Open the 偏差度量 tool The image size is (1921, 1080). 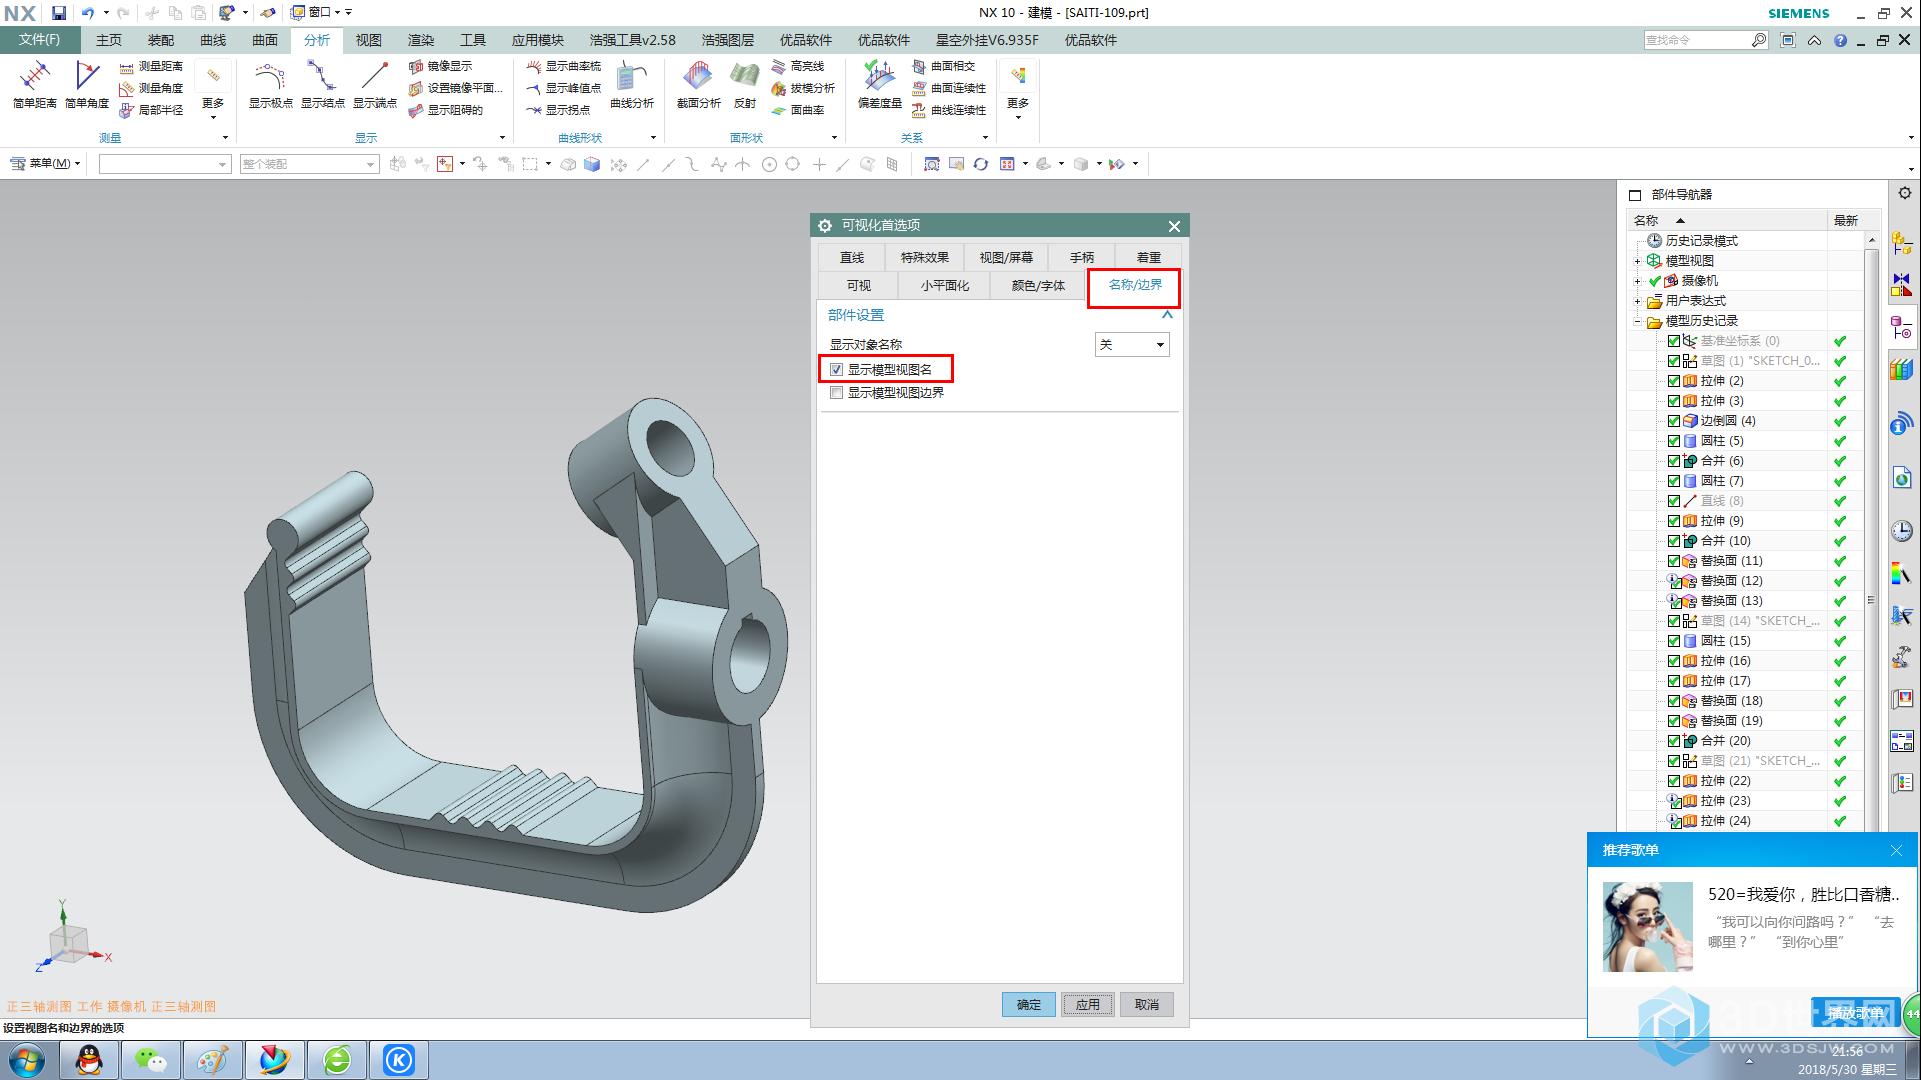pos(880,84)
